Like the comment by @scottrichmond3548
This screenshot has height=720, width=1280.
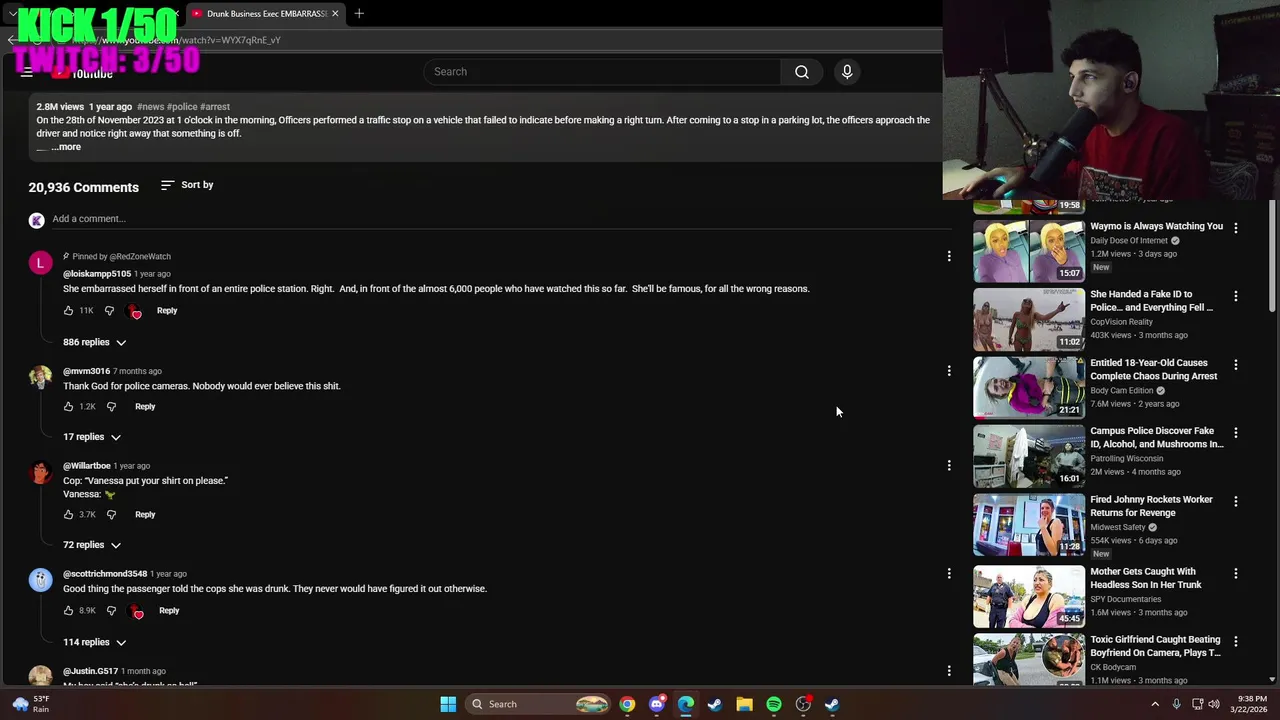pyautogui.click(x=68, y=611)
